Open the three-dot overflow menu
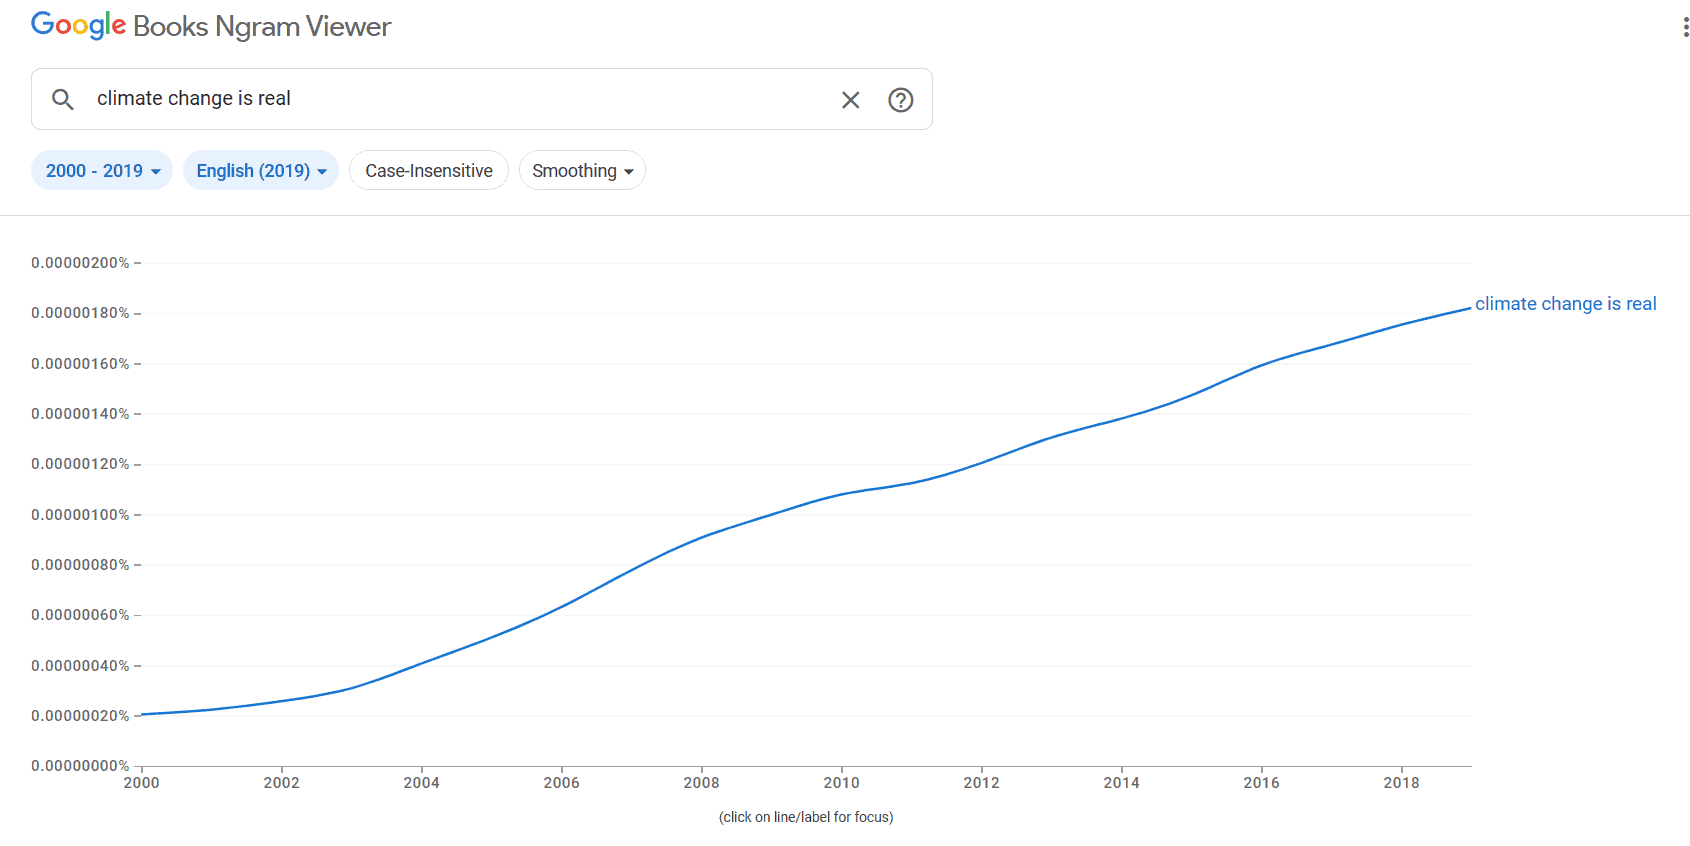The height and width of the screenshot is (846, 1690). [1686, 27]
